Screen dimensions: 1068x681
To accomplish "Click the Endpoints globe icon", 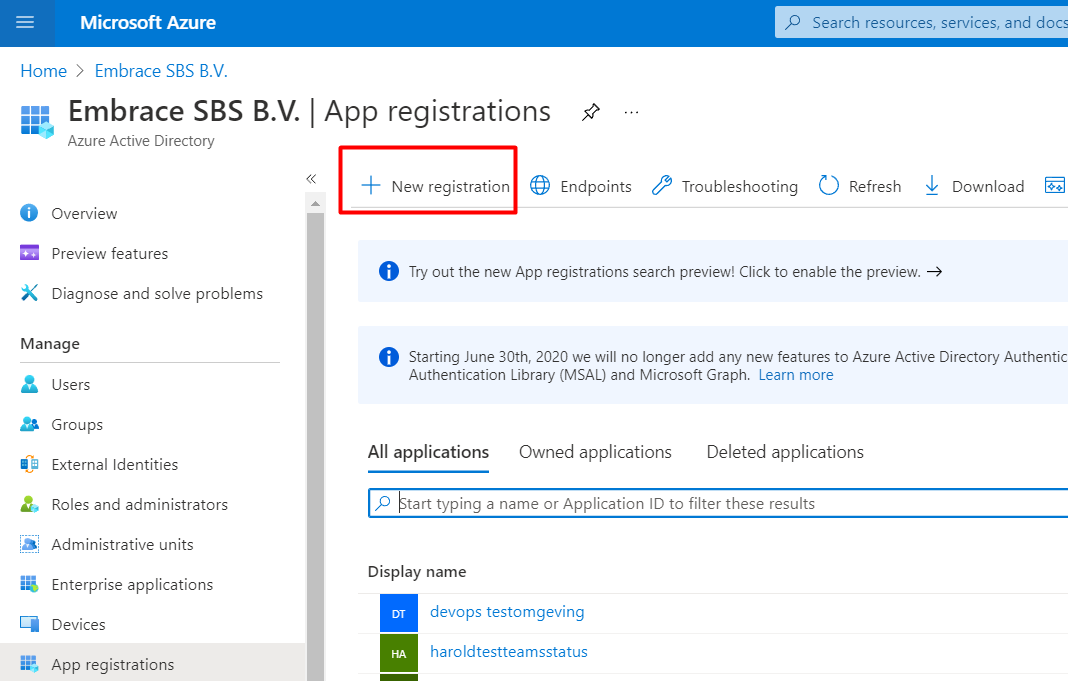I will click(540, 186).
